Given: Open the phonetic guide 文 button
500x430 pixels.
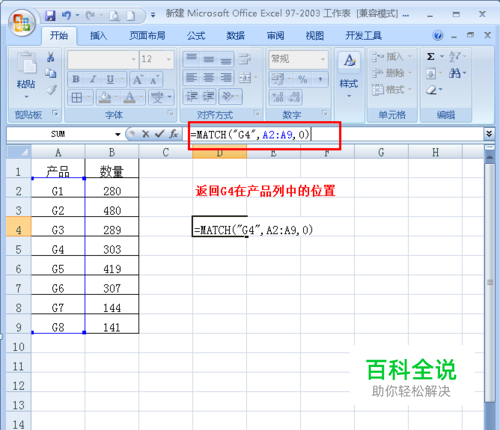Looking at the screenshot, I should click(157, 98).
